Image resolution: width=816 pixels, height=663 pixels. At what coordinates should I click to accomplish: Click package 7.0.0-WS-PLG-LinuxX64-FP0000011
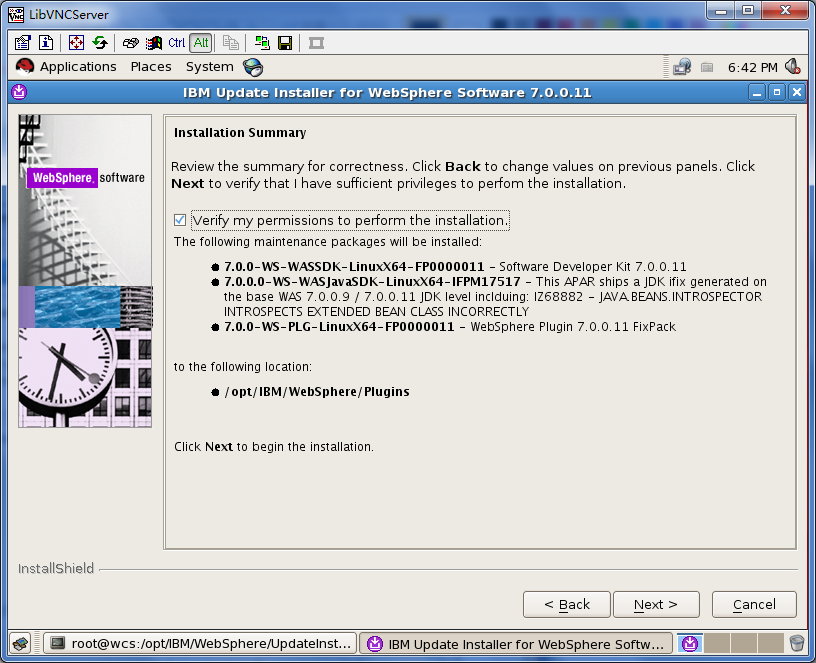(339, 327)
